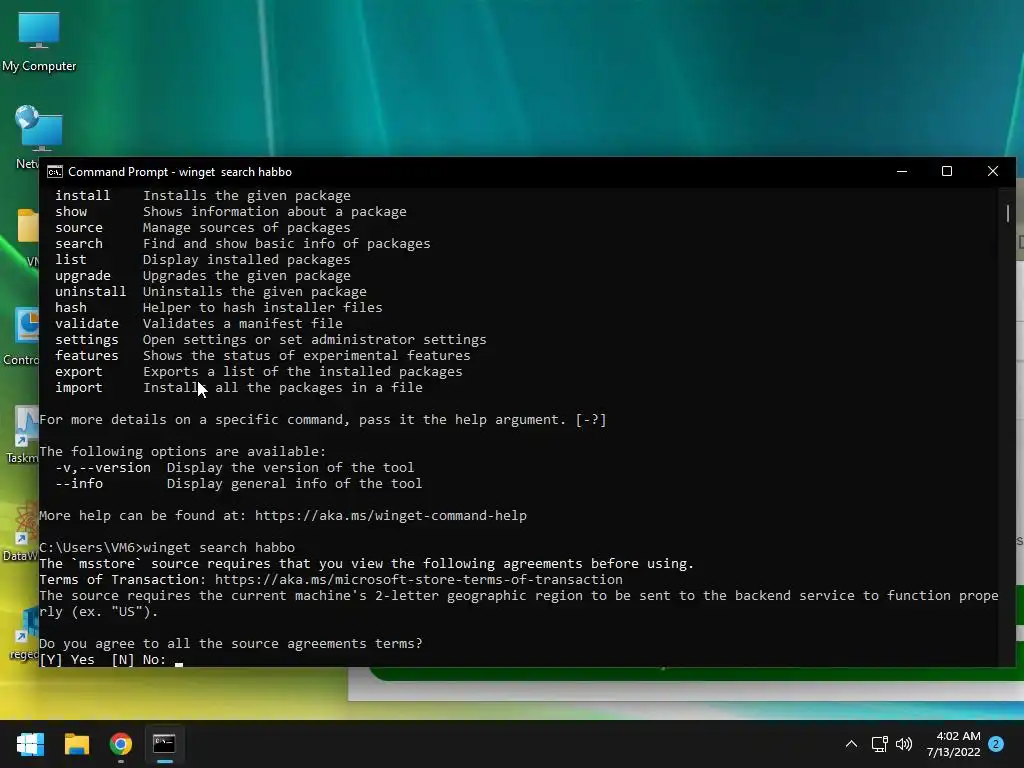
Task: Click the '-v,--version' option text
Action: tap(103, 468)
